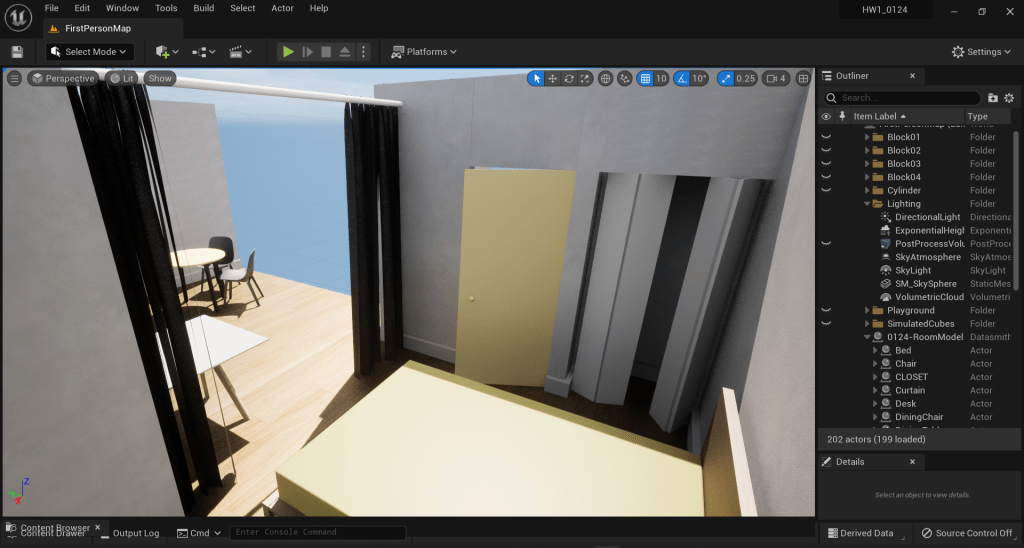The width and height of the screenshot is (1024, 548).
Task: Open the surface snapping options icon
Action: click(x=625, y=78)
